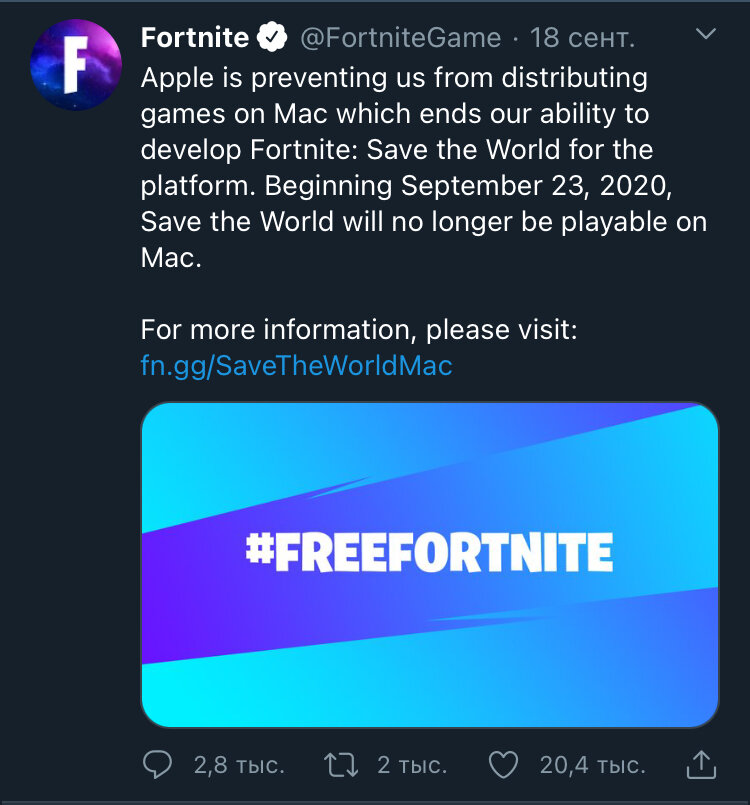Expand the tweet options chevron
Image resolution: width=750 pixels, height=805 pixels.
(706, 35)
